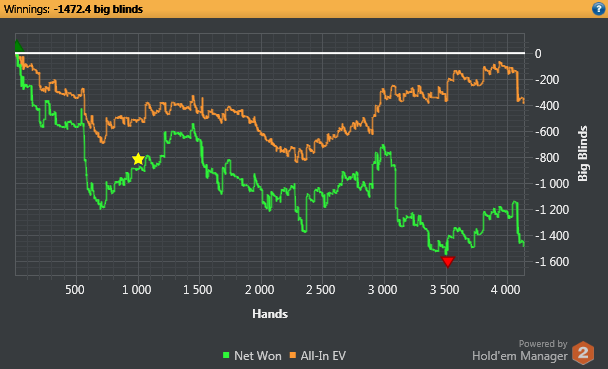Click the 4 000 hands axis label
The image size is (608, 369).
coord(506,290)
